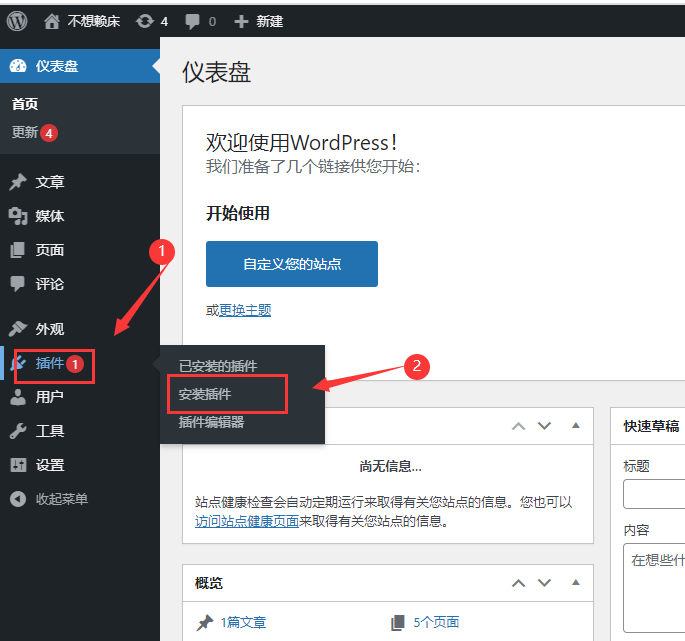Select 安装插件 in flyout
The height and width of the screenshot is (641, 685).
tap(204, 394)
